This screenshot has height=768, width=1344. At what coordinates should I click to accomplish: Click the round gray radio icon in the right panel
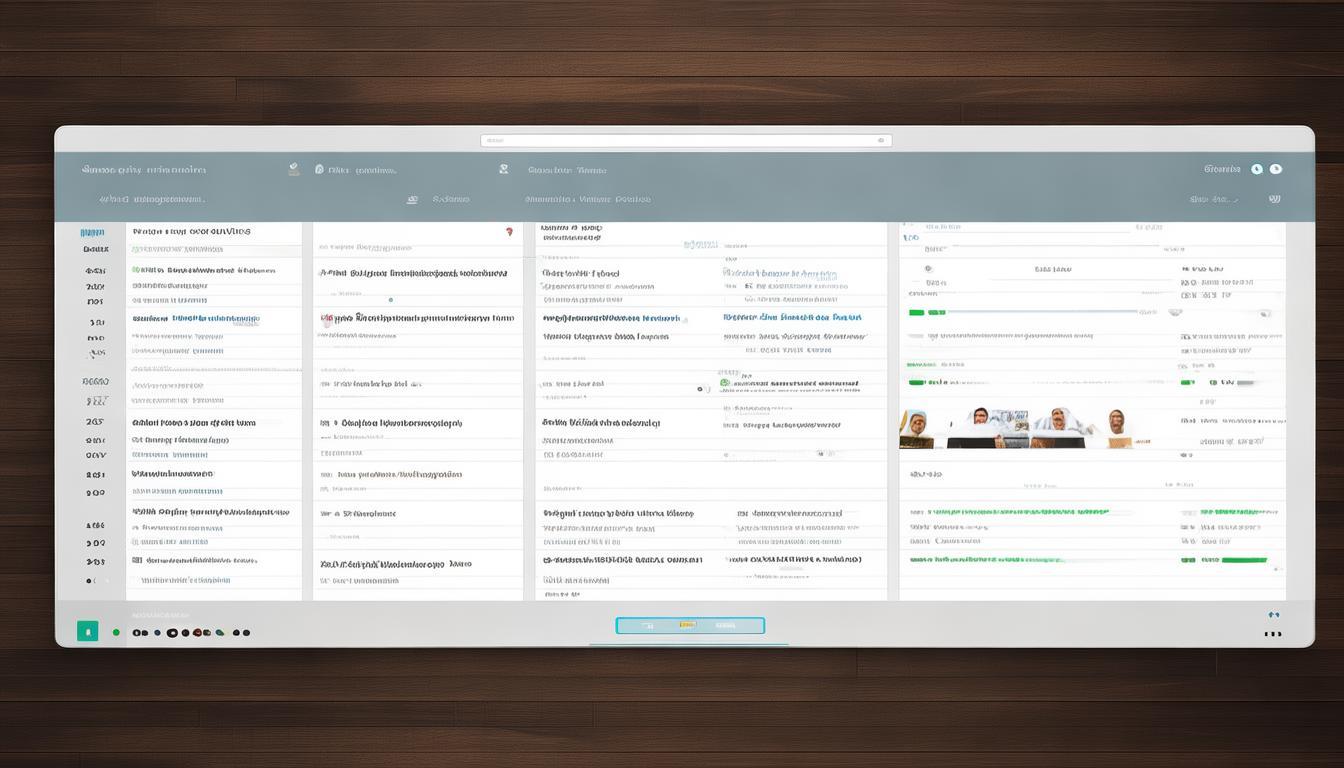click(x=928, y=269)
